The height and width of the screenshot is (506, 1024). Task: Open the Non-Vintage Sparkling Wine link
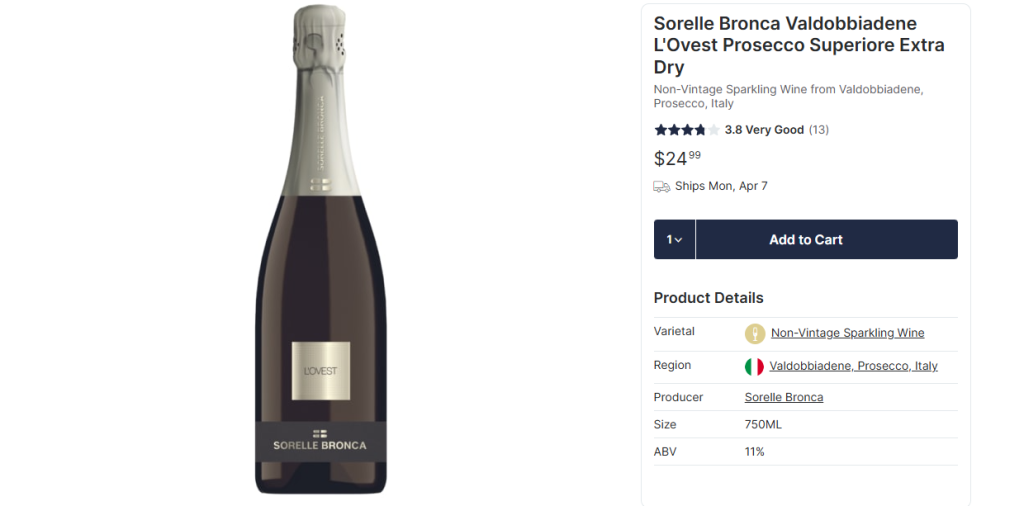pyautogui.click(x=847, y=333)
